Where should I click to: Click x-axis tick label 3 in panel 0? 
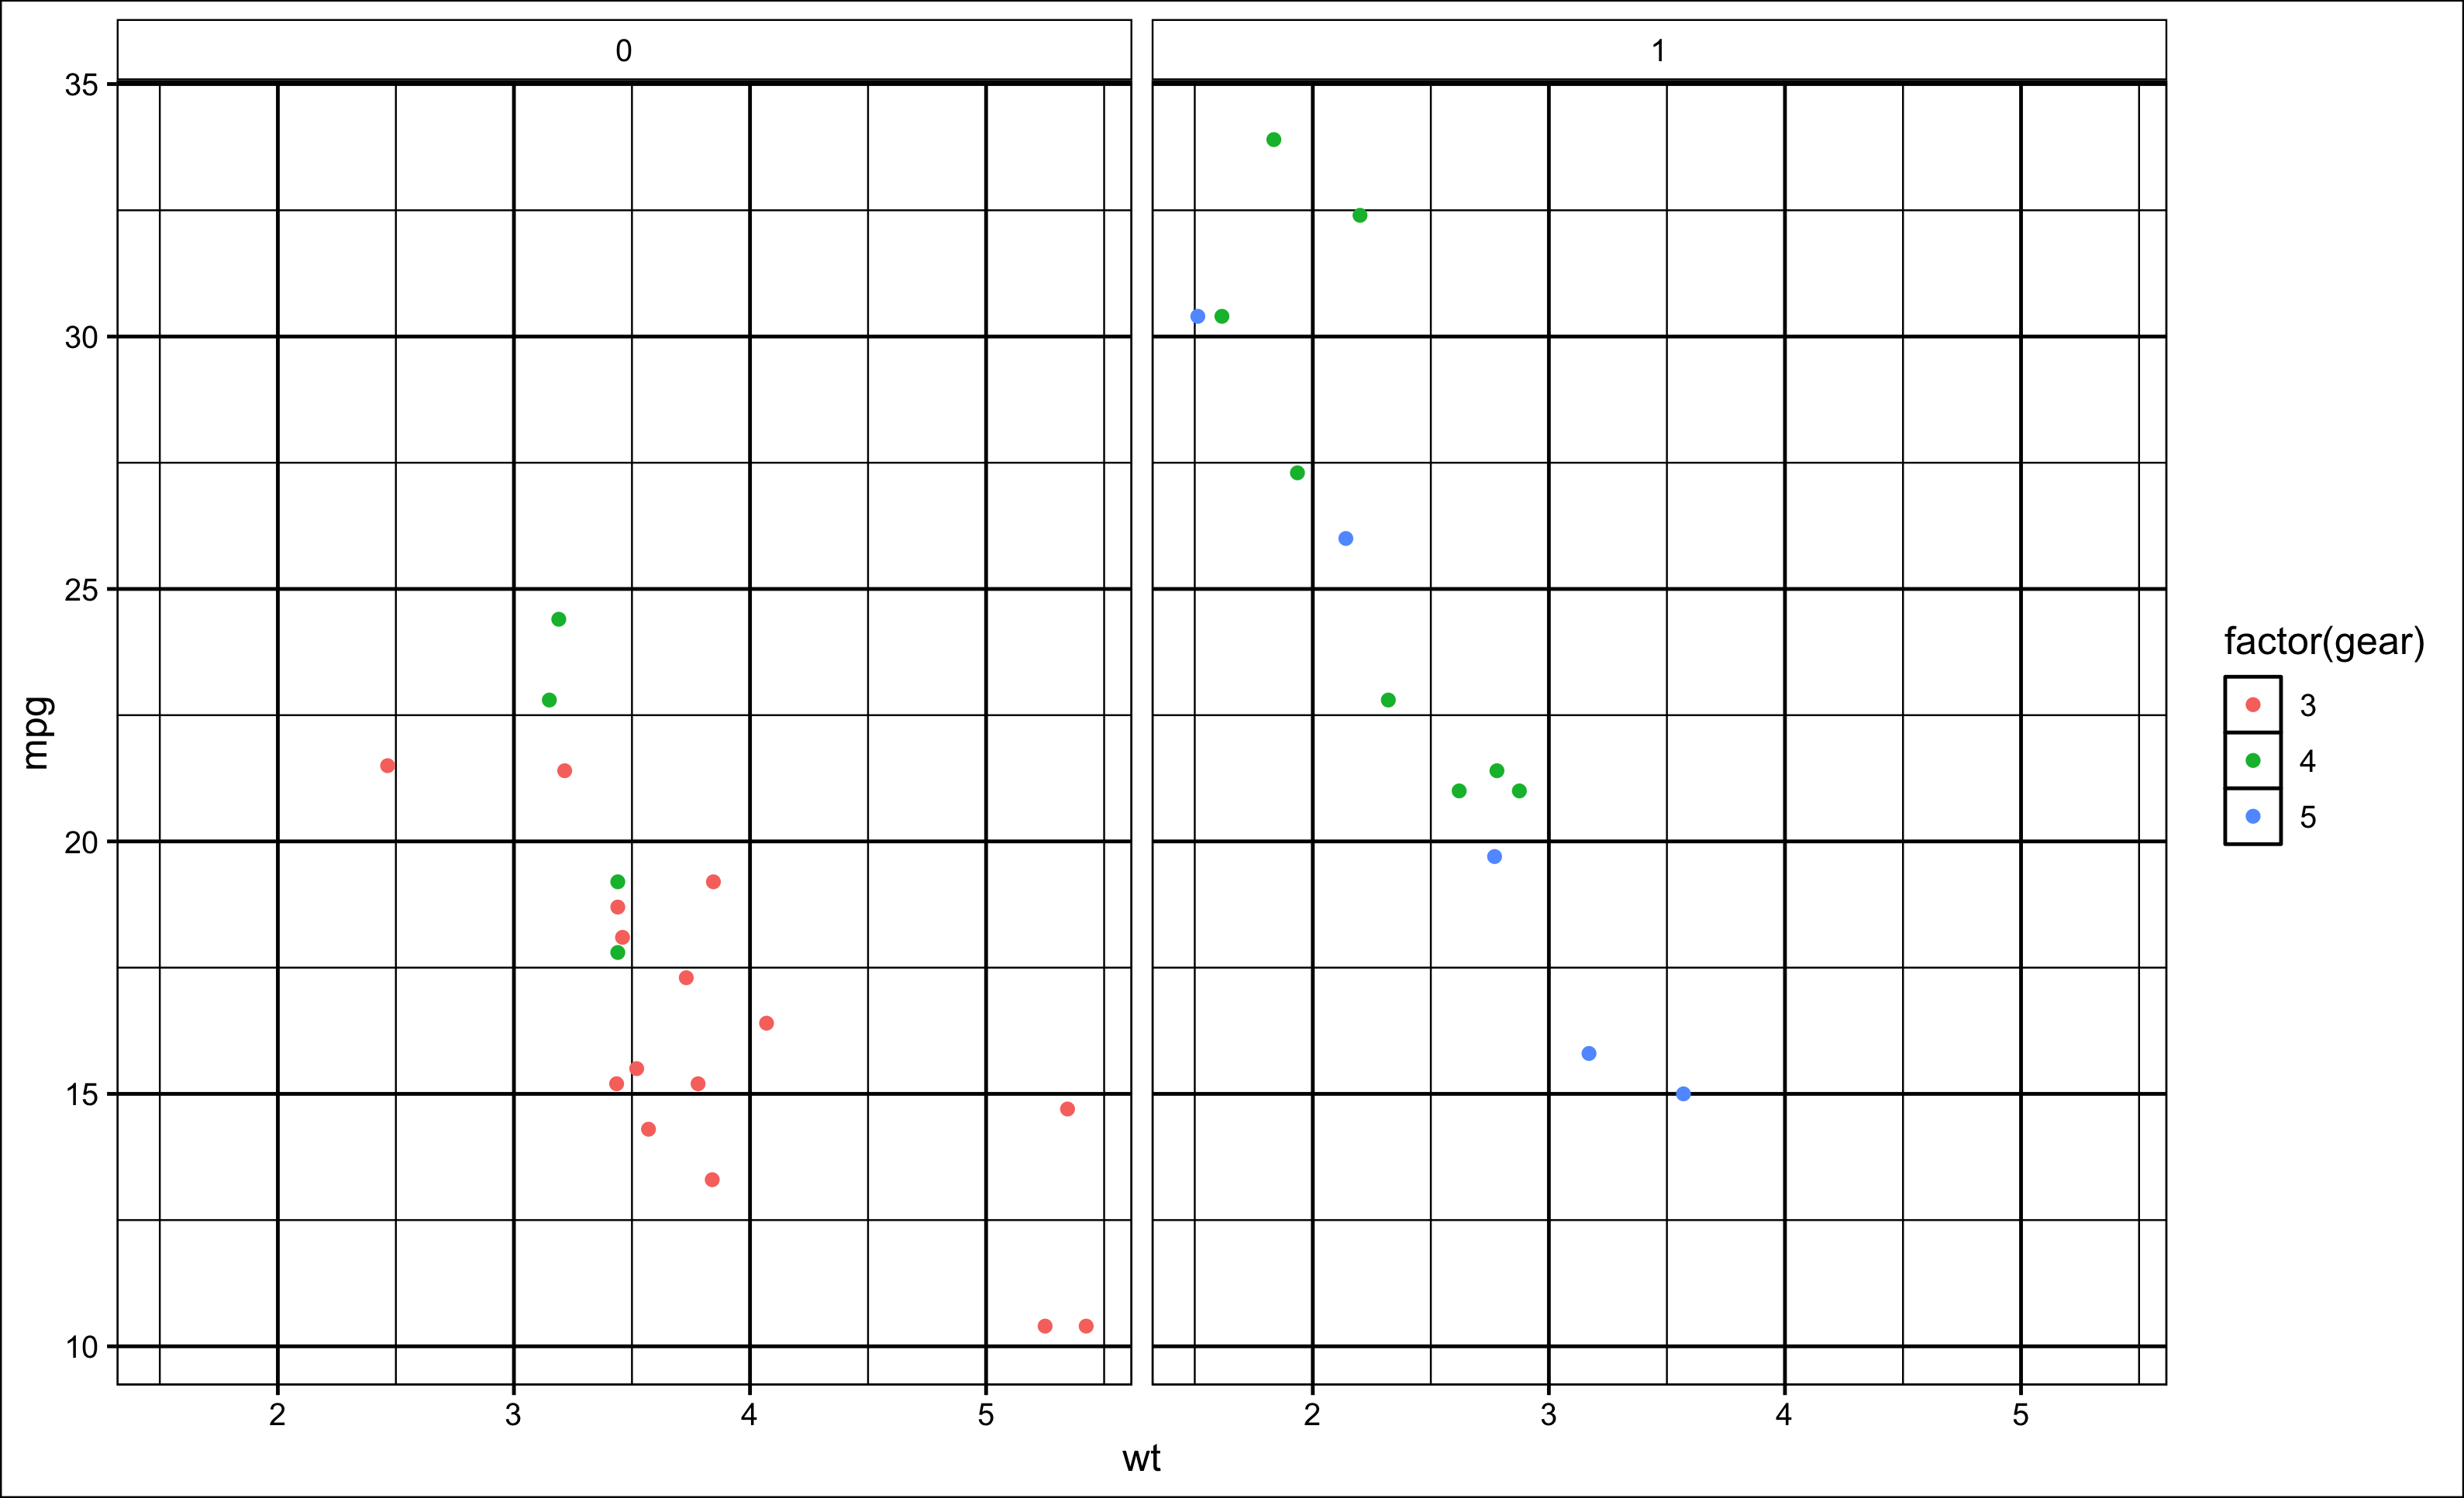click(514, 1414)
